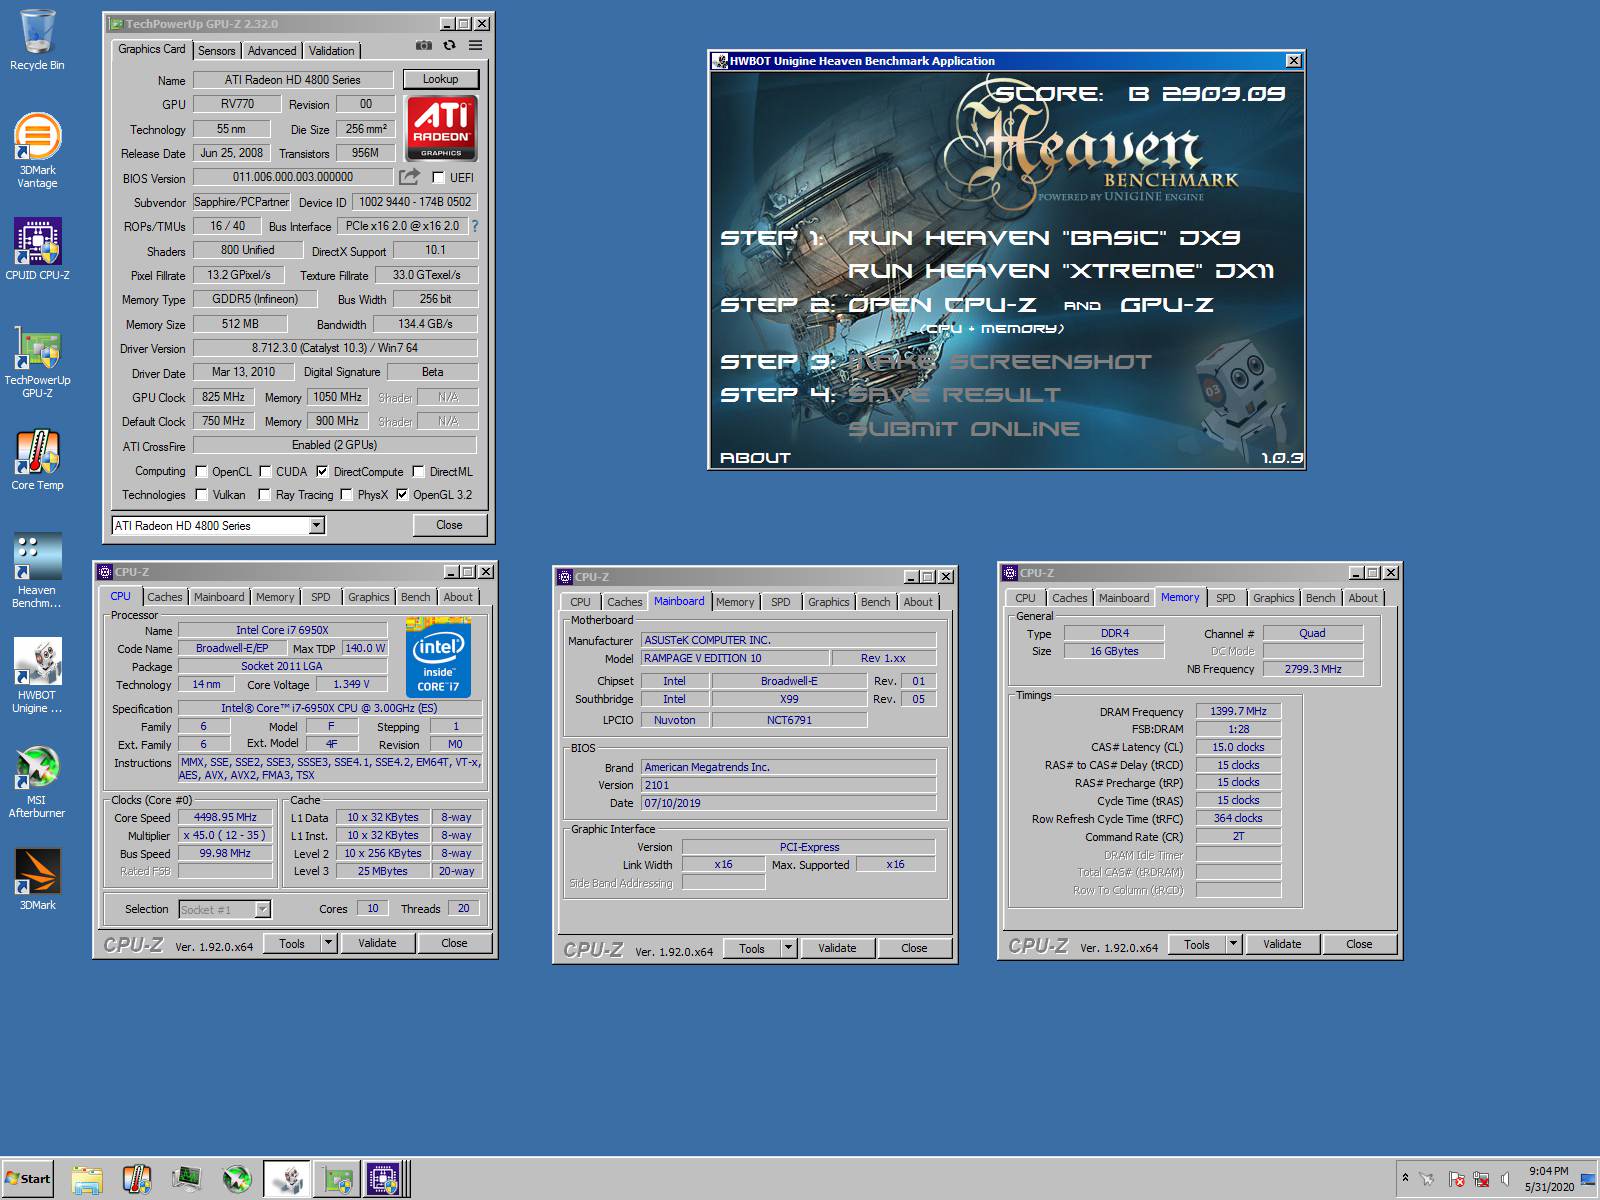Click CPU-Z taskbar button
Viewport: 1600px width, 1200px height.
coord(384,1180)
